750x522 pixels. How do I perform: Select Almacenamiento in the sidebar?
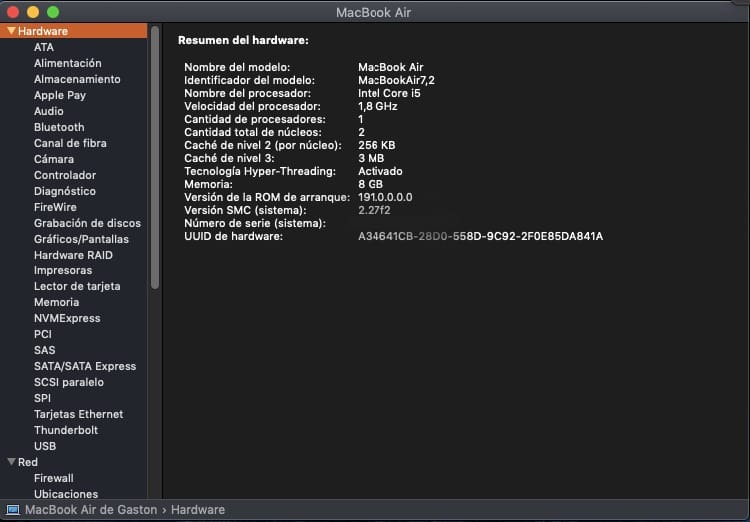[x=77, y=79]
